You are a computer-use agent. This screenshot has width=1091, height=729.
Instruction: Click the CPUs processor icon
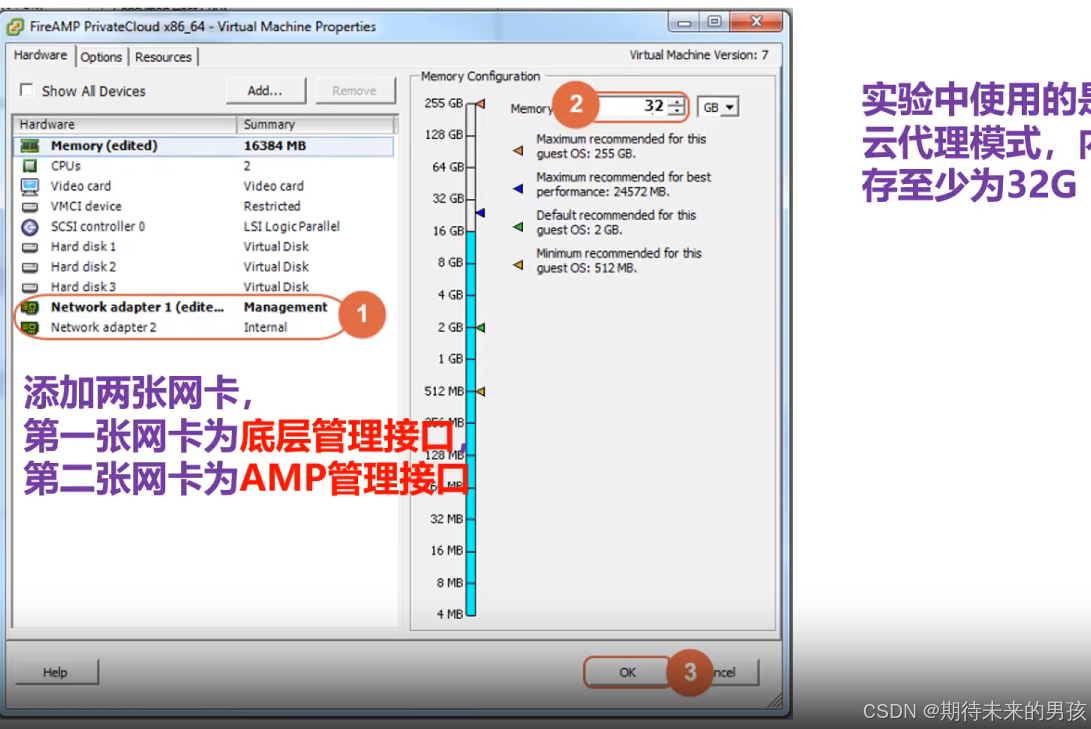(x=30, y=166)
